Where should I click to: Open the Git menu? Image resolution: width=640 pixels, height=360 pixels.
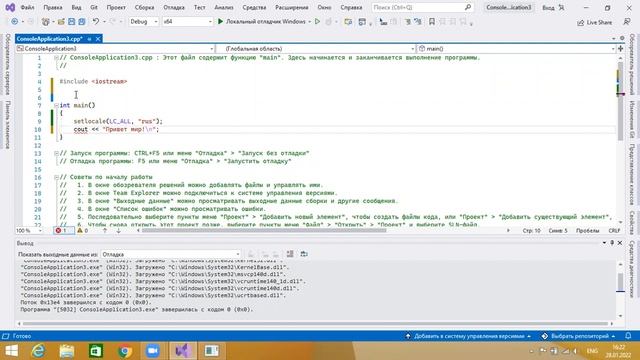pos(94,7)
